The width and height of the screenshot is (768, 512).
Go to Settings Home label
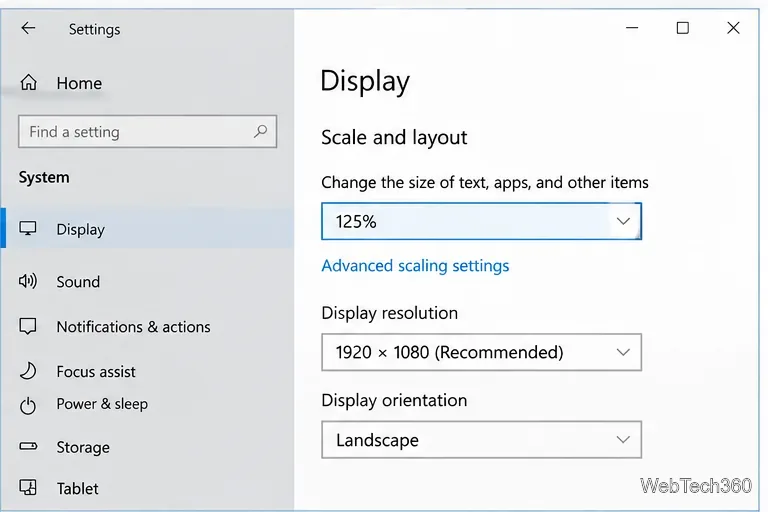click(79, 83)
